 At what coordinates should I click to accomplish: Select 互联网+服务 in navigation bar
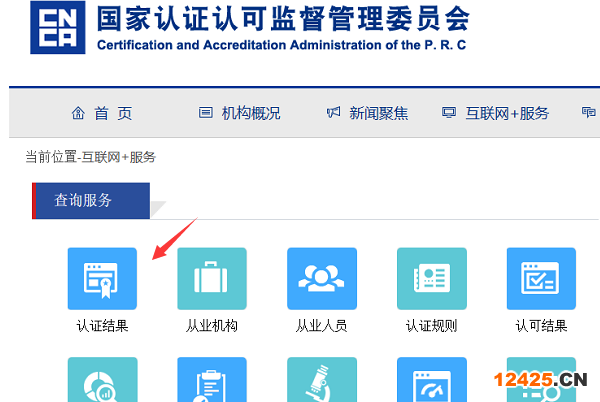coord(495,113)
